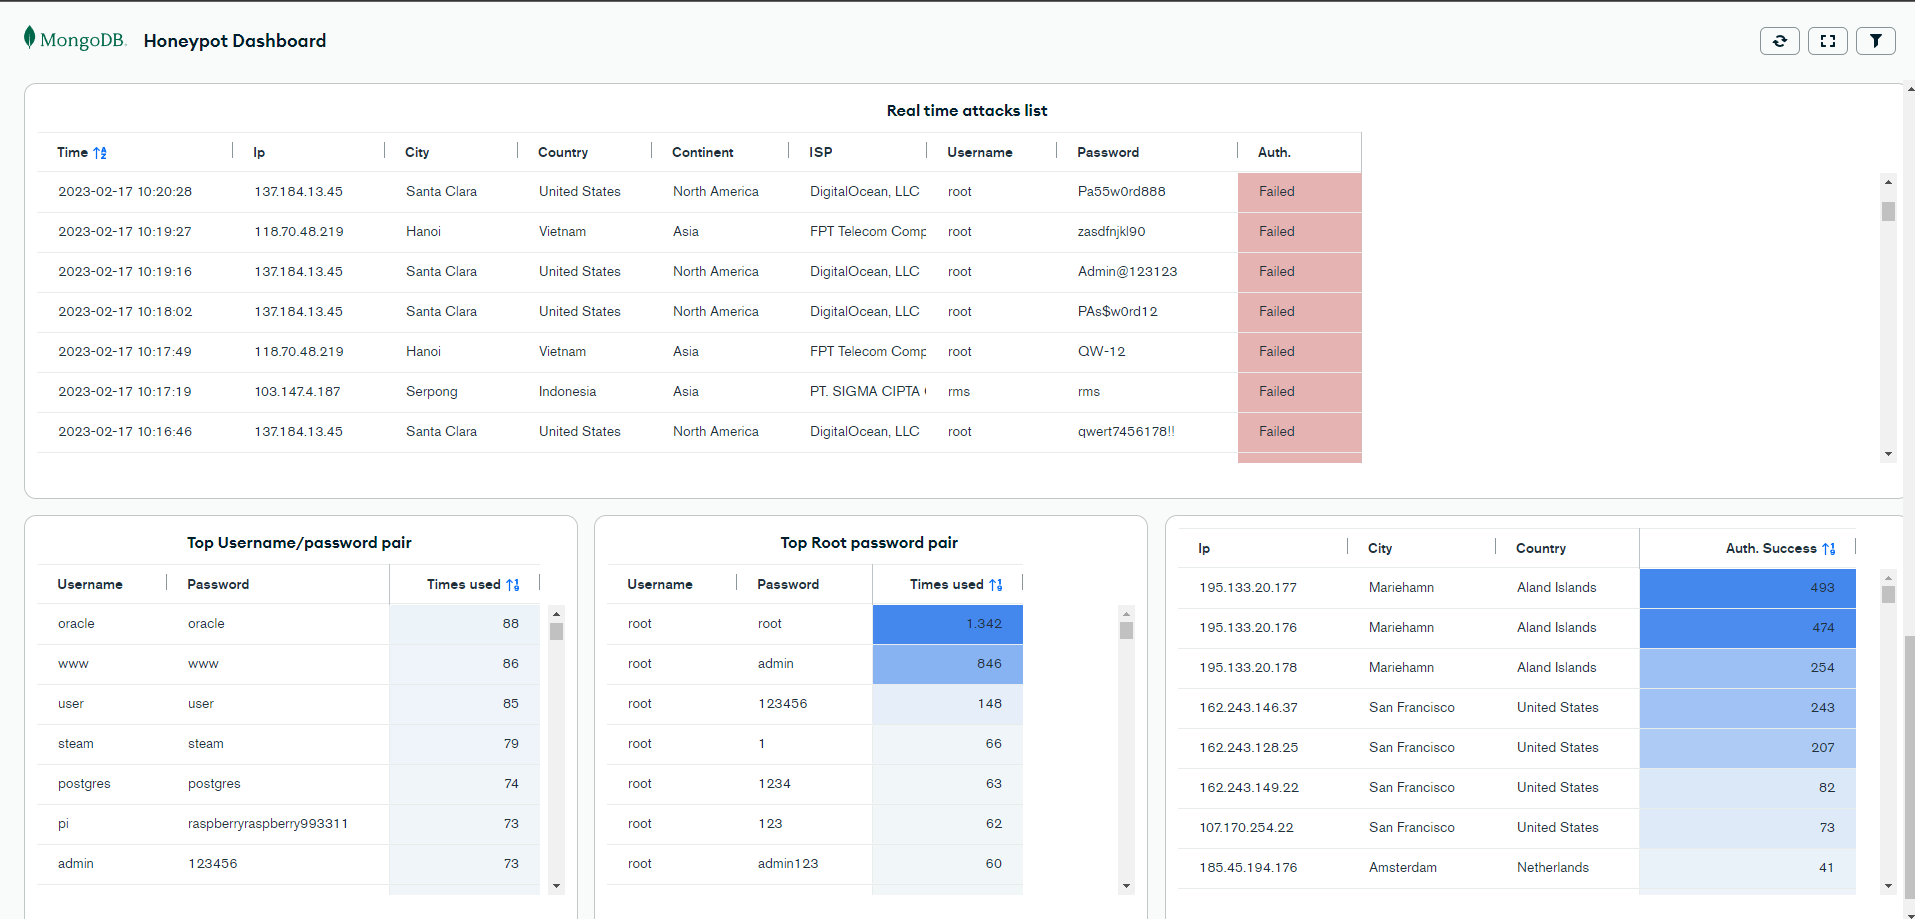Sort by Auth. Success column icon

point(1829,549)
